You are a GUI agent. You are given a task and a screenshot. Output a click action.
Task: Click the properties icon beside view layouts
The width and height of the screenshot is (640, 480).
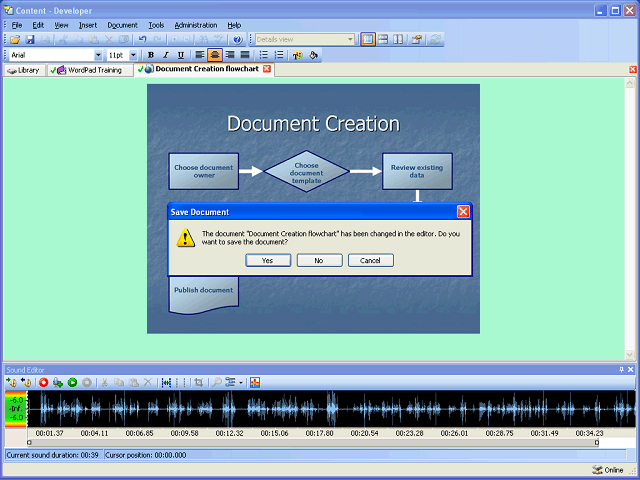point(417,40)
